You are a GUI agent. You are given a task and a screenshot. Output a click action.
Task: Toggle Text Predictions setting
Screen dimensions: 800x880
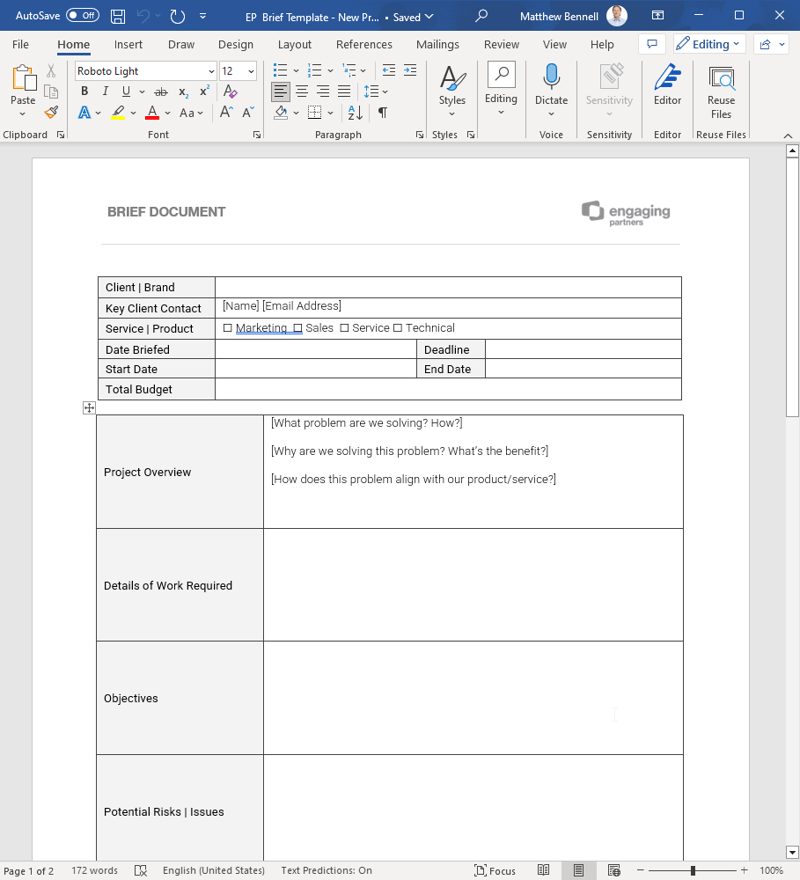click(327, 870)
